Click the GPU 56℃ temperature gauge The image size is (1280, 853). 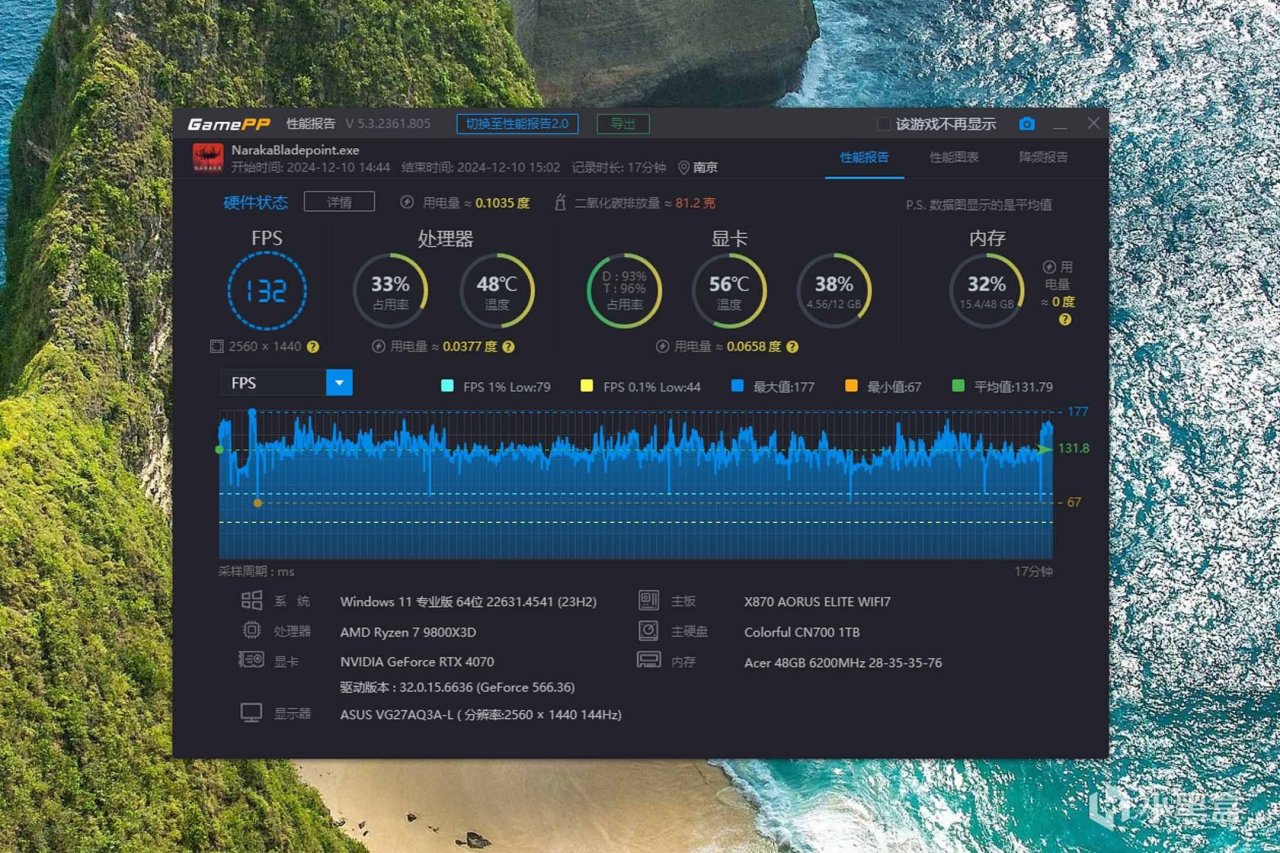(x=729, y=291)
